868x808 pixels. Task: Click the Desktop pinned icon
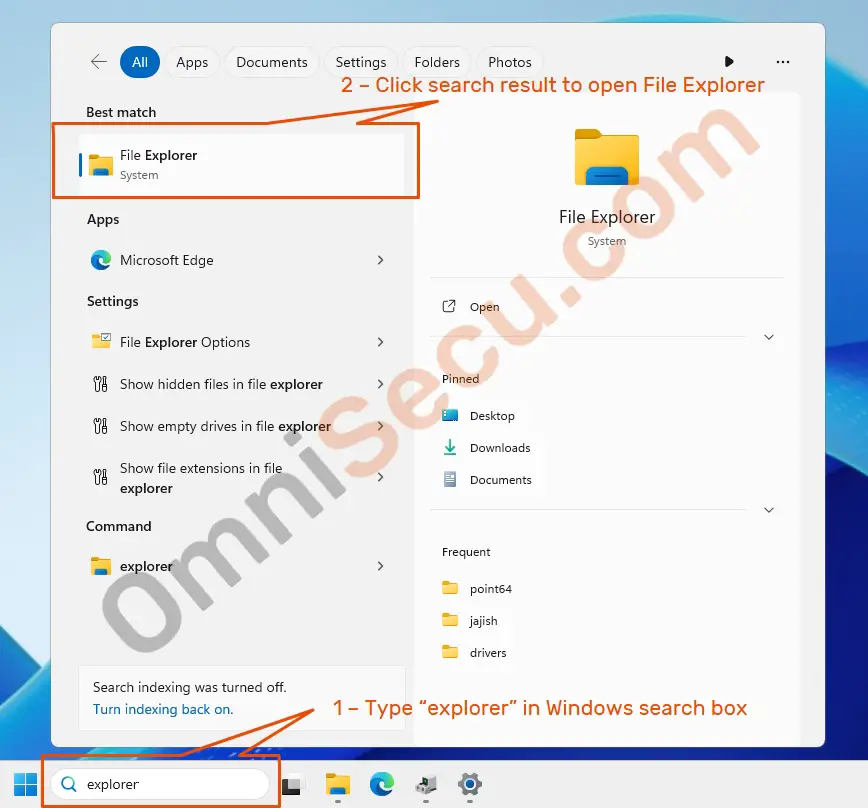pyautogui.click(x=450, y=415)
